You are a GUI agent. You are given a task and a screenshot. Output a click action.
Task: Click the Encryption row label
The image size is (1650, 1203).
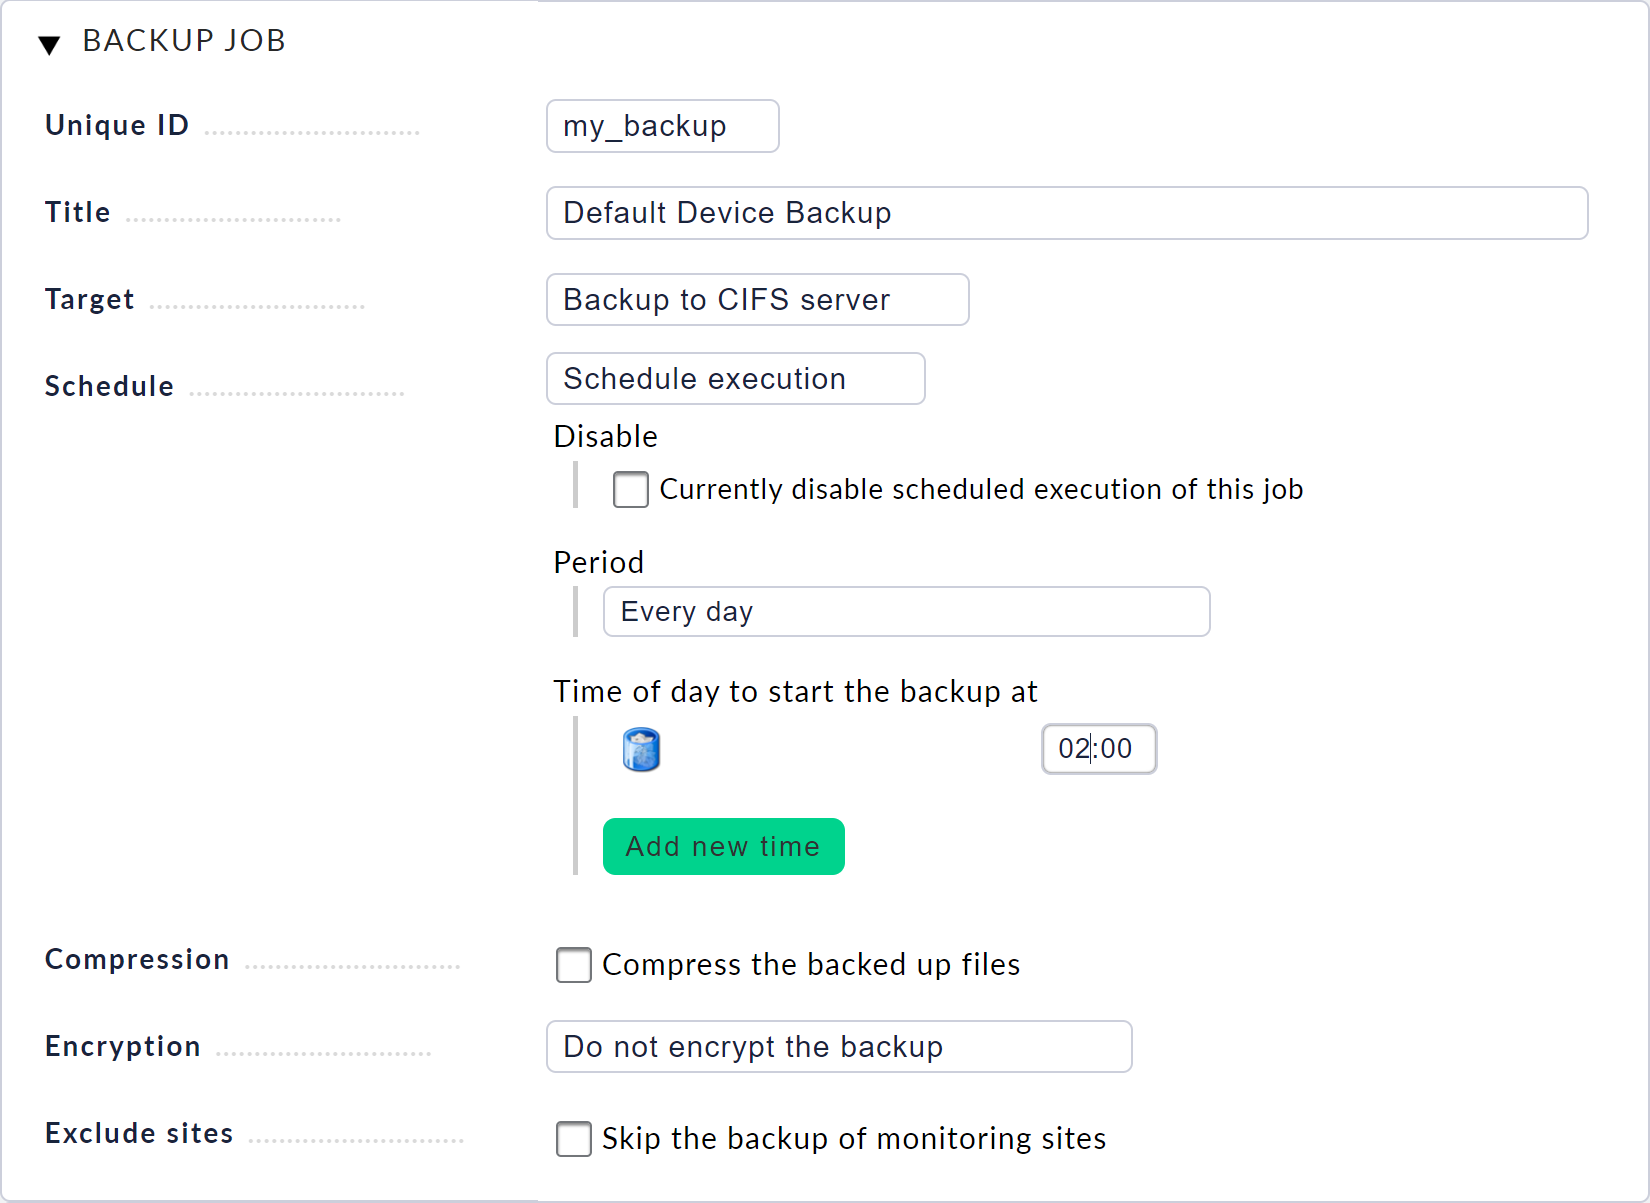(123, 1046)
